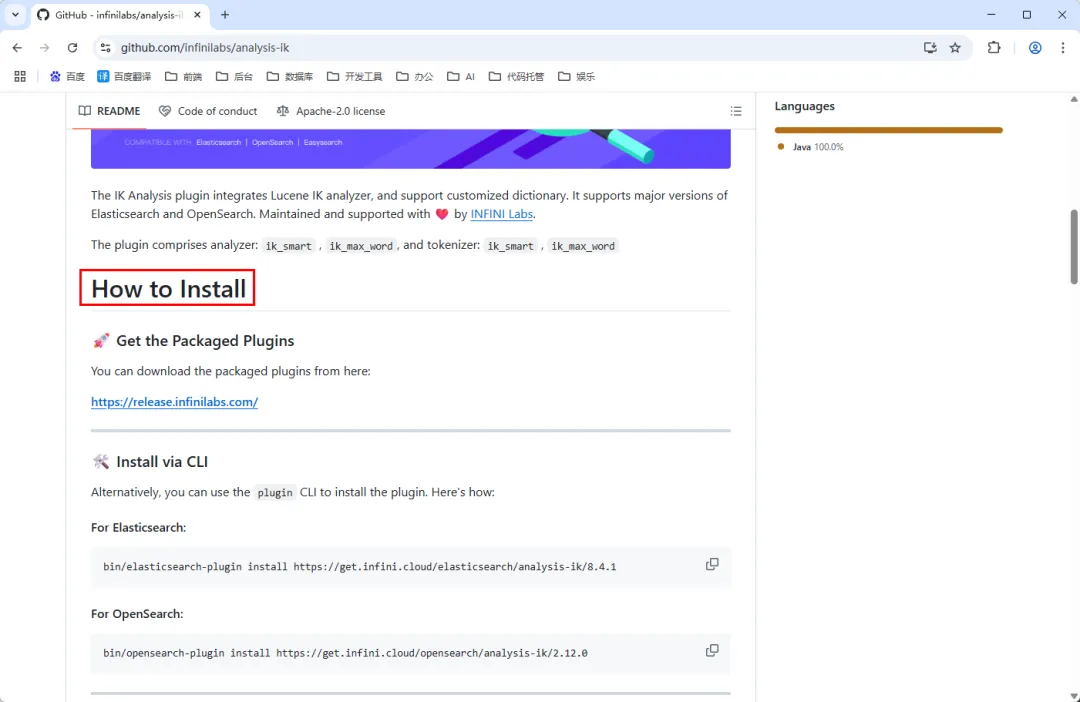View site information icon in address bar

coord(105,48)
